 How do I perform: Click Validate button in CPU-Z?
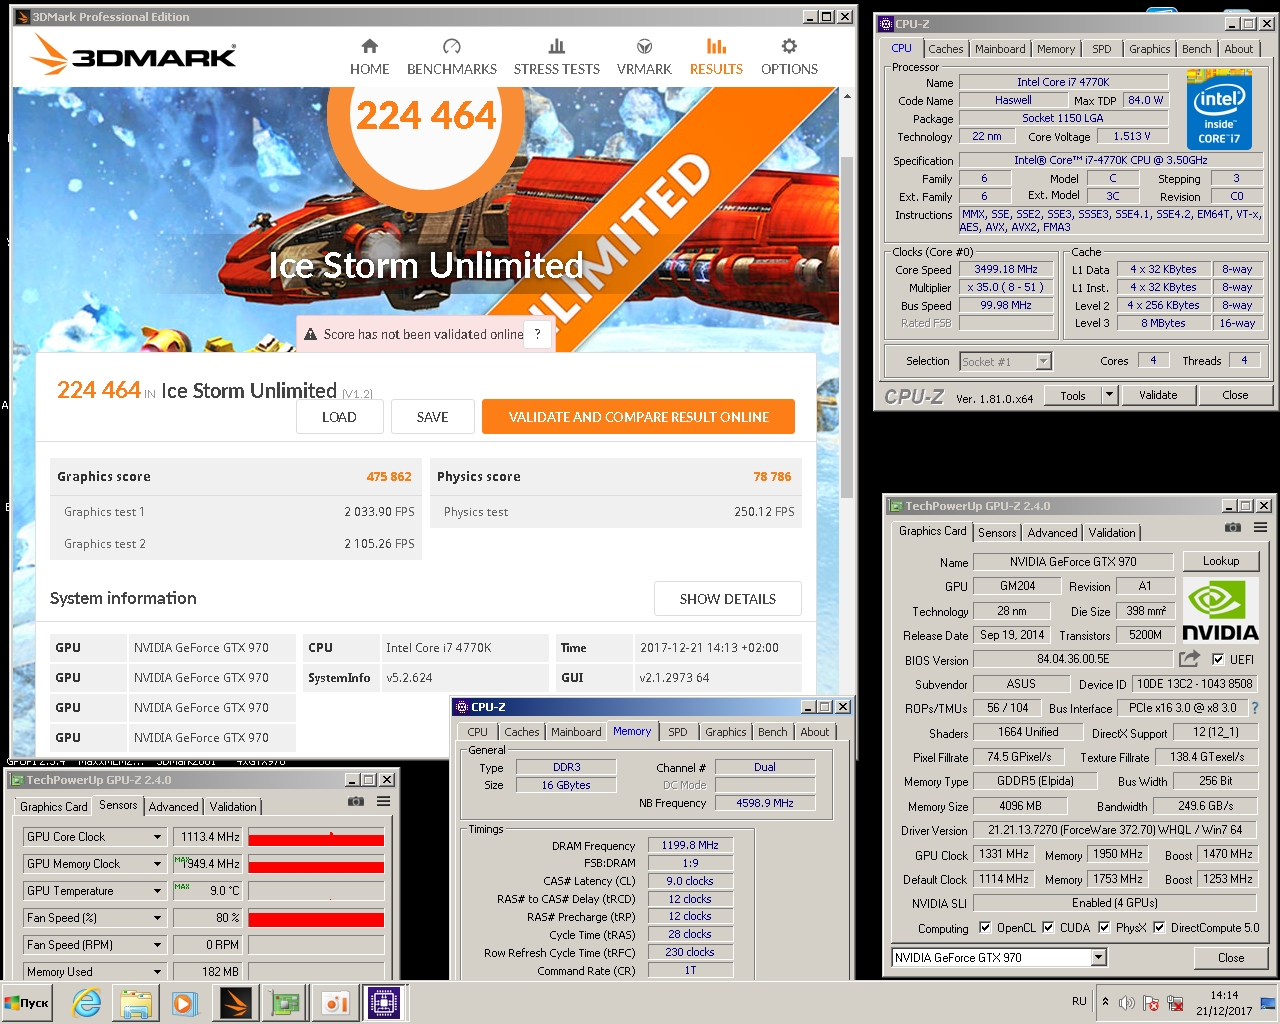(1158, 395)
